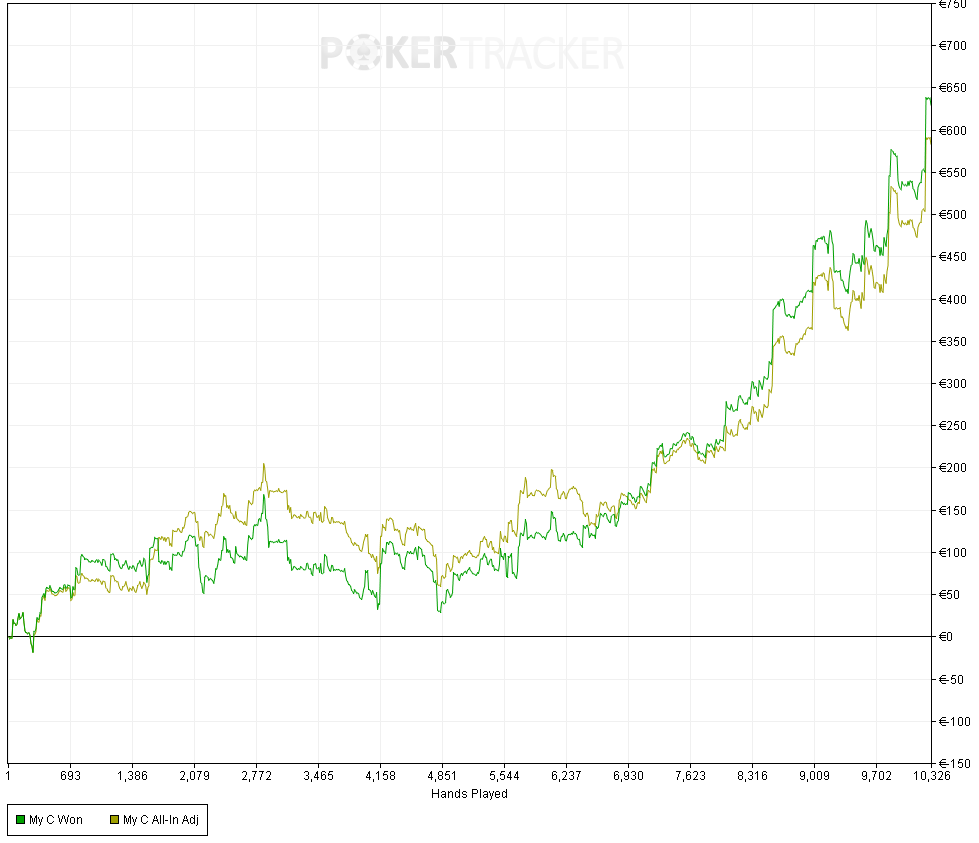The image size is (979, 843).
Task: Click the €450 y-axis label
Action: click(952, 257)
